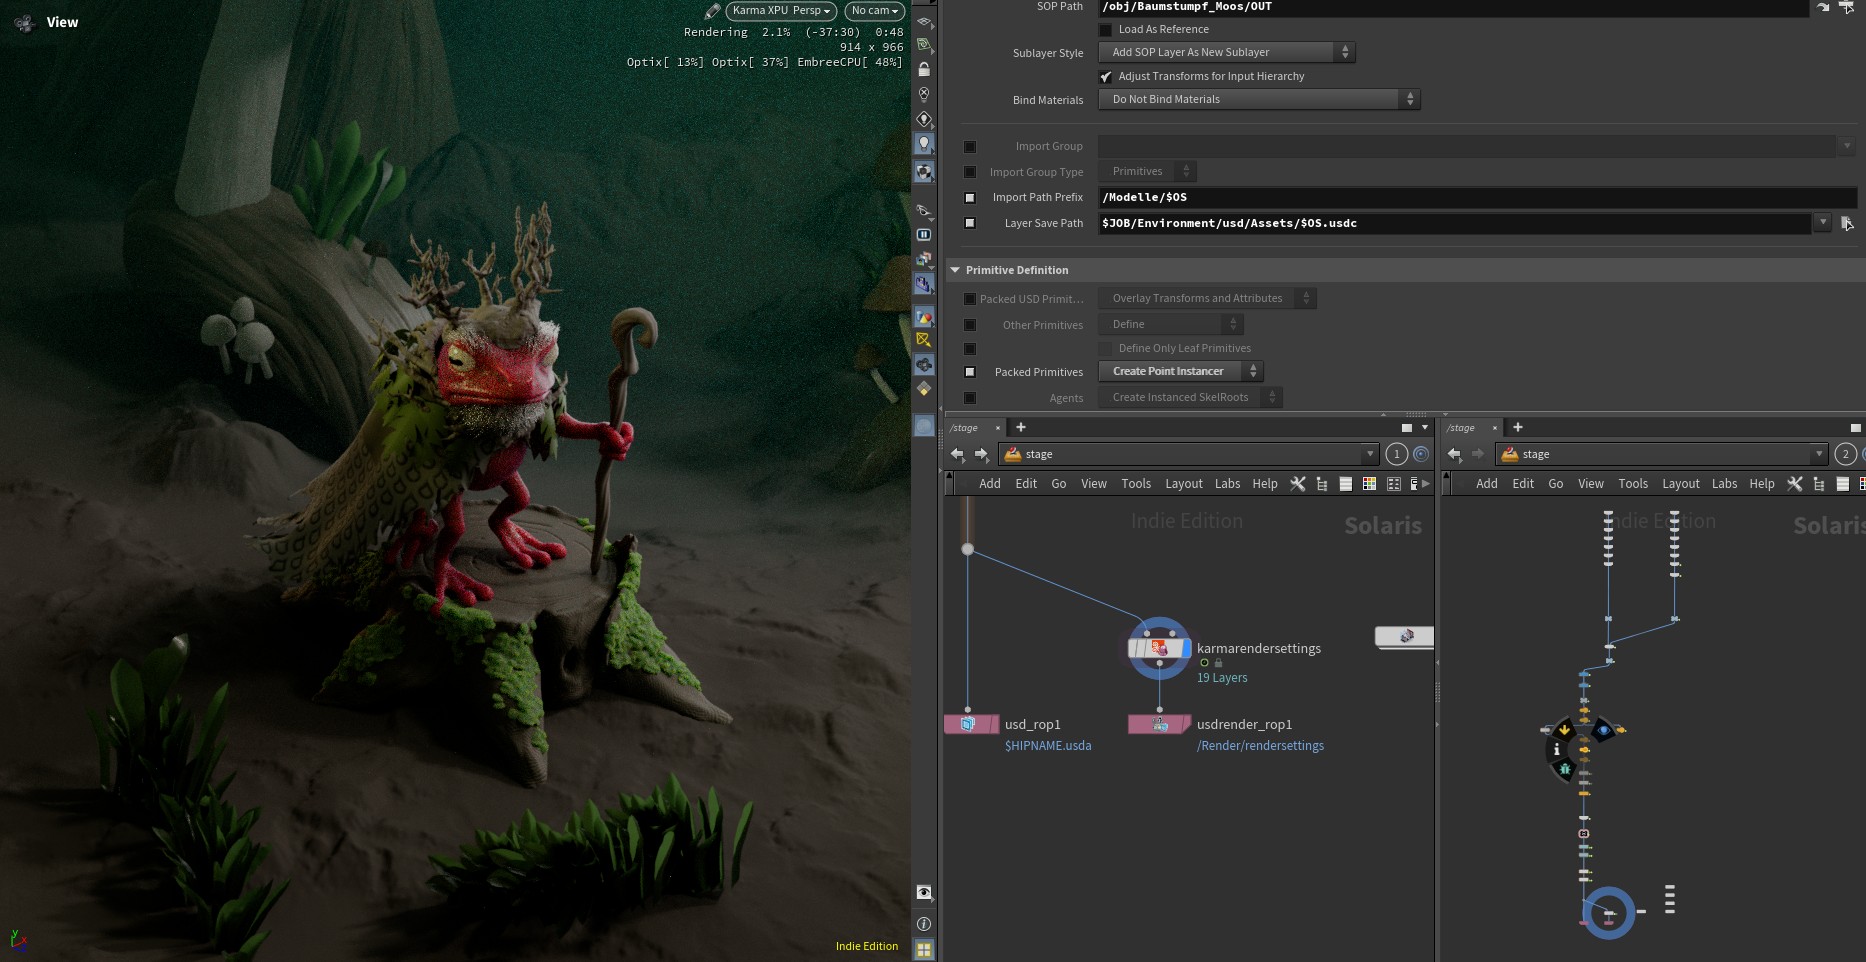Click the light bulb lighting icon
This screenshot has width=1866, height=962.
point(924,144)
